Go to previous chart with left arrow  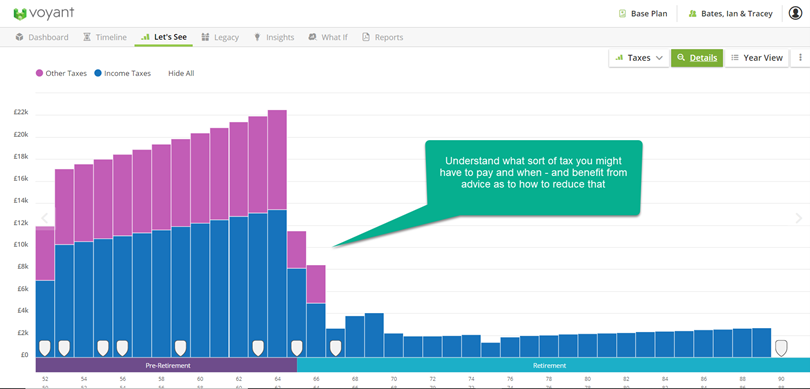click(44, 218)
